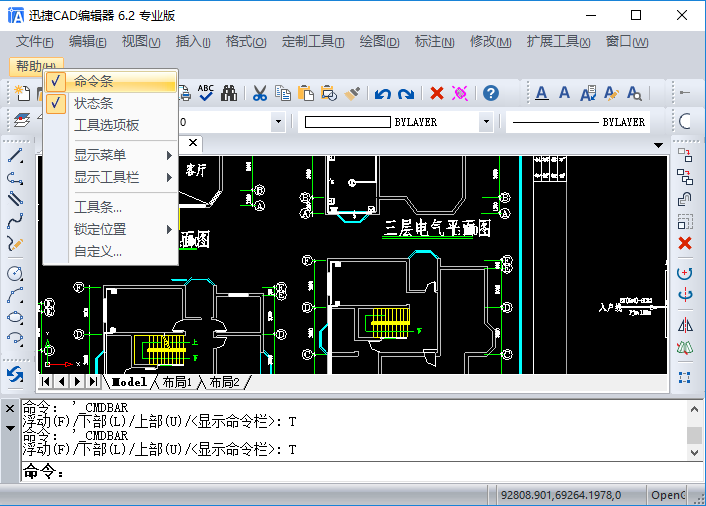
Task: Switch to the Model tab
Action: click(129, 382)
